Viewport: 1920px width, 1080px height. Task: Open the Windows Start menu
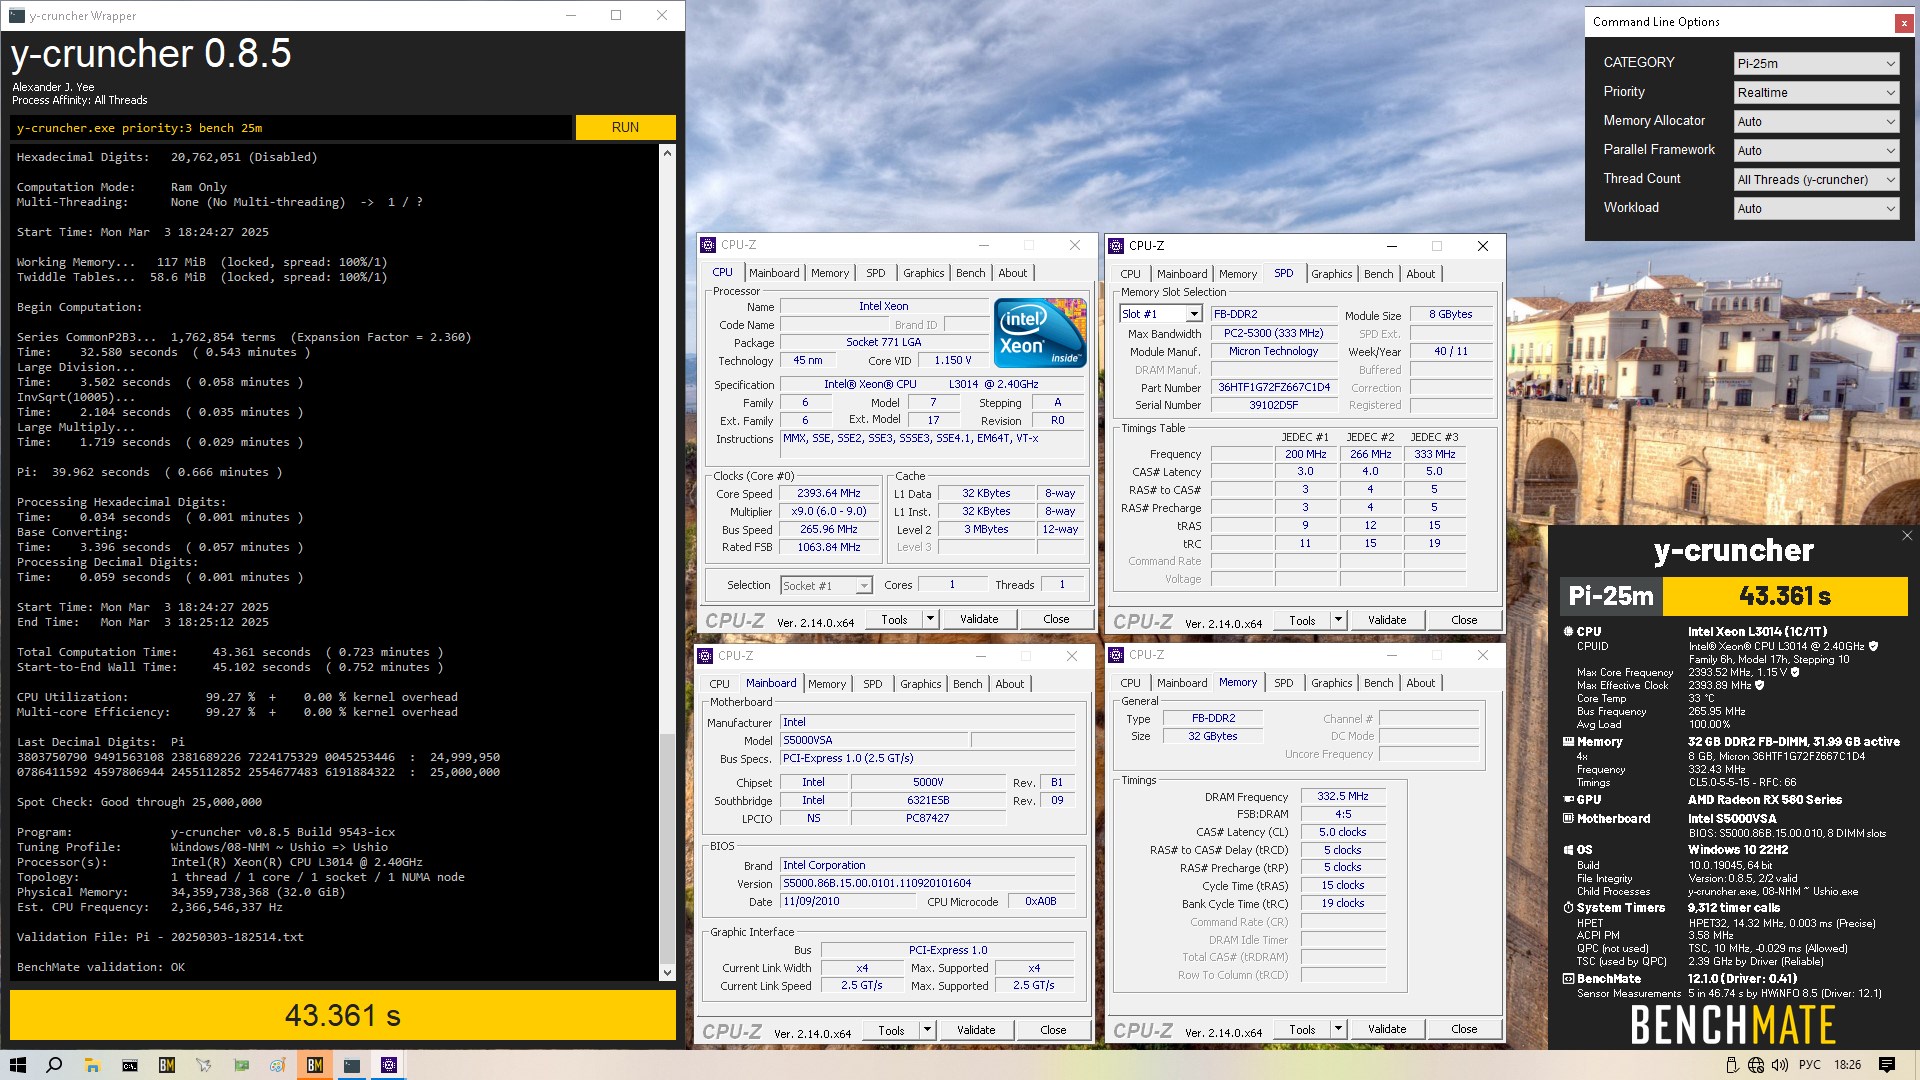17,1065
